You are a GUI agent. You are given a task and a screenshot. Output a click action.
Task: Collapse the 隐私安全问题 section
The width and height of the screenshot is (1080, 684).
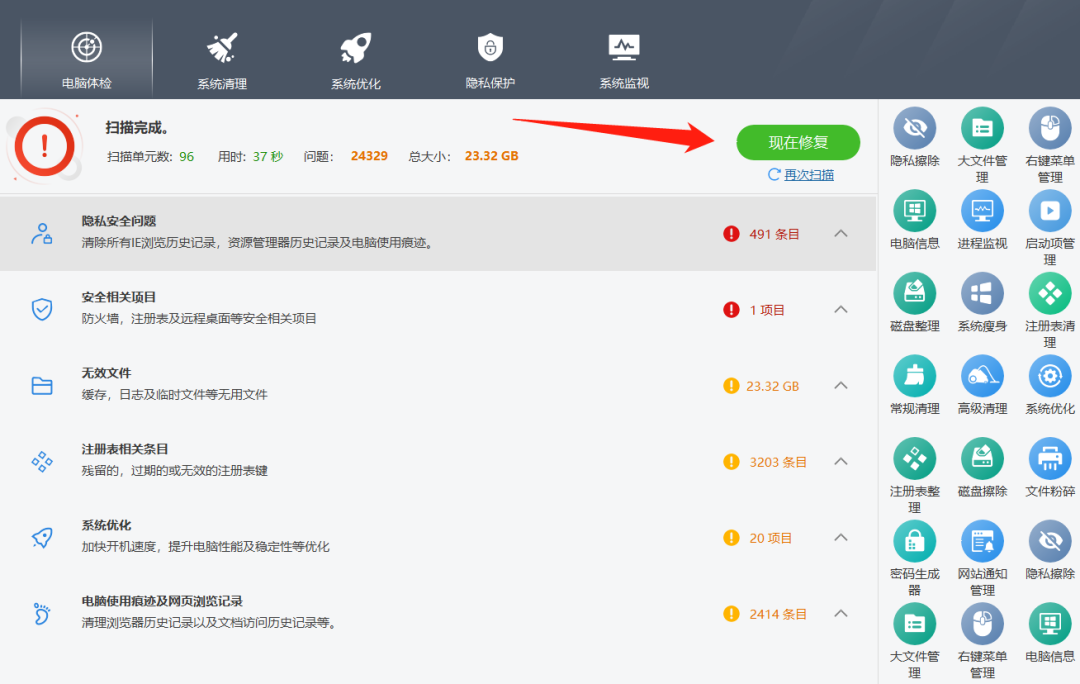tap(840, 233)
